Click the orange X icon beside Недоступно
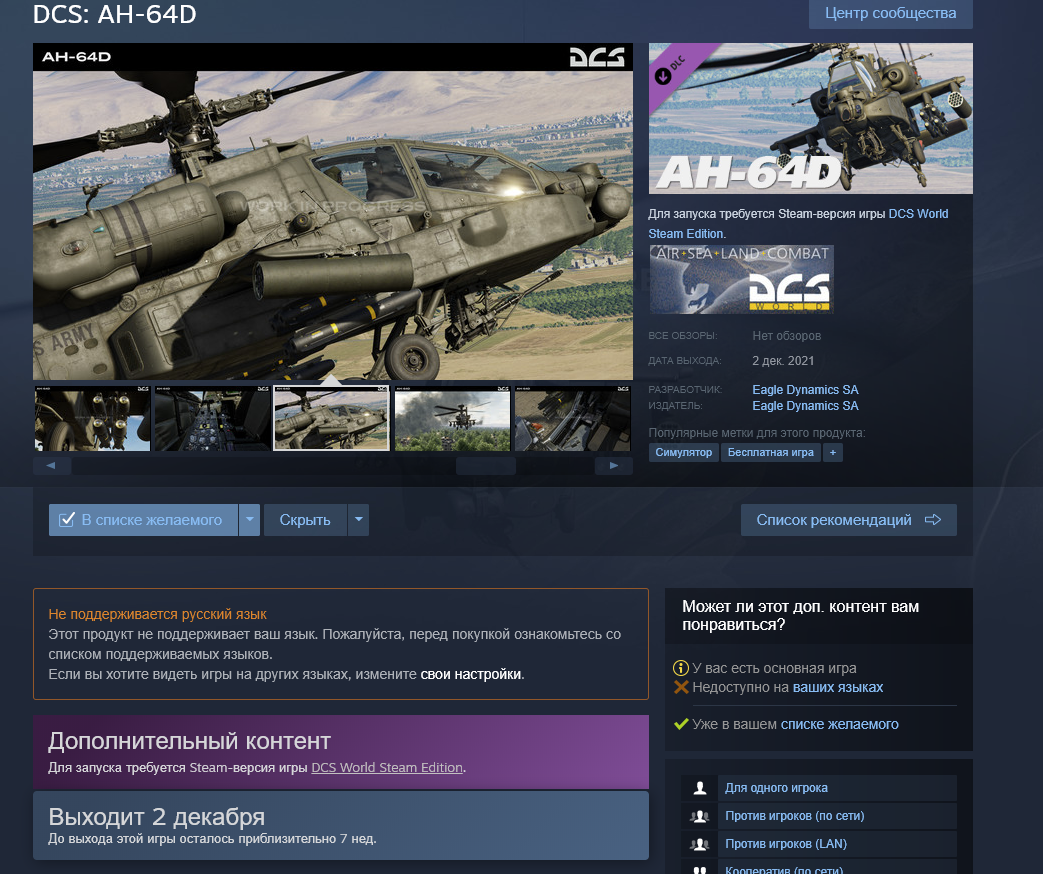This screenshot has width=1043, height=874. tap(680, 687)
